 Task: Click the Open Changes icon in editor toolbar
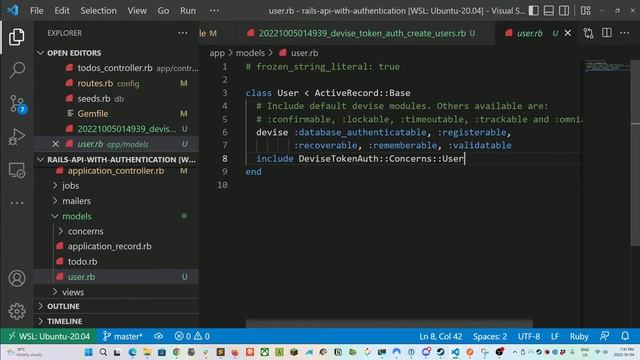pos(588,33)
